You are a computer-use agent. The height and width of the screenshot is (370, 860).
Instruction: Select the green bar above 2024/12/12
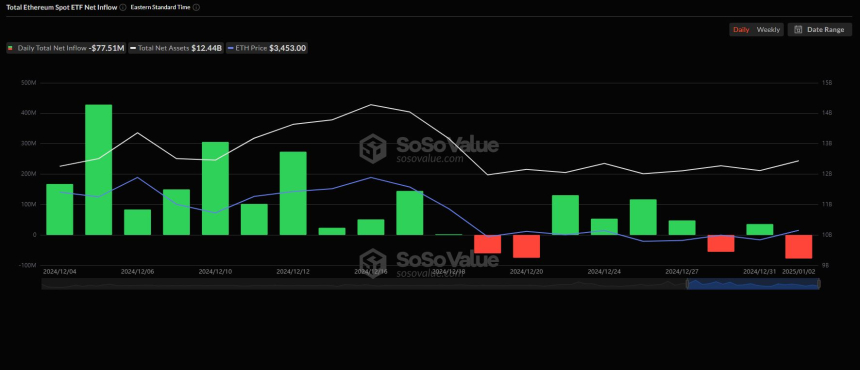pyautogui.click(x=293, y=193)
